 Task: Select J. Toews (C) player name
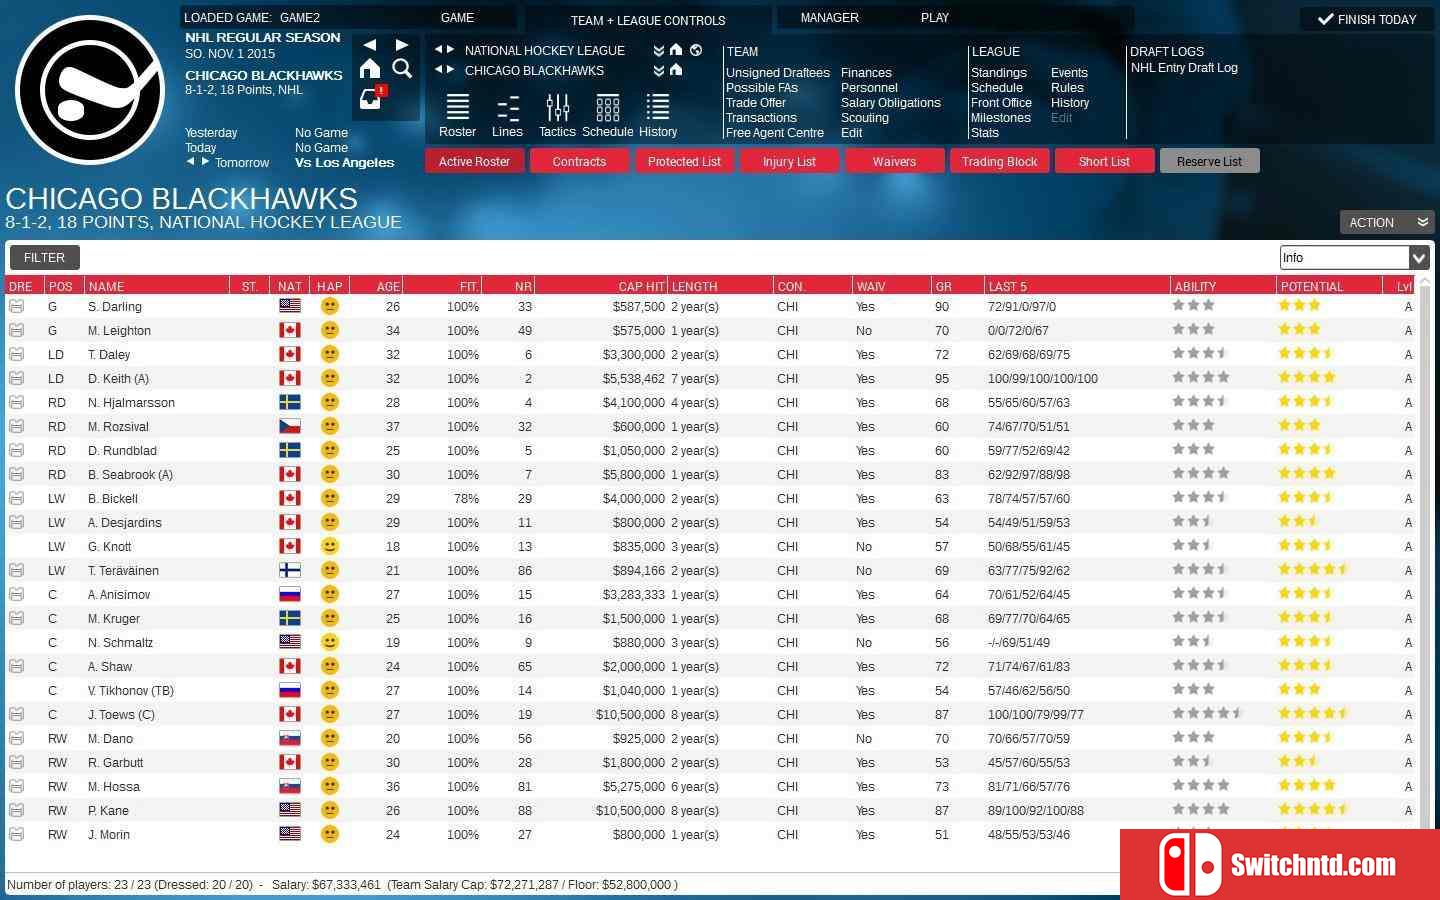[x=121, y=714]
